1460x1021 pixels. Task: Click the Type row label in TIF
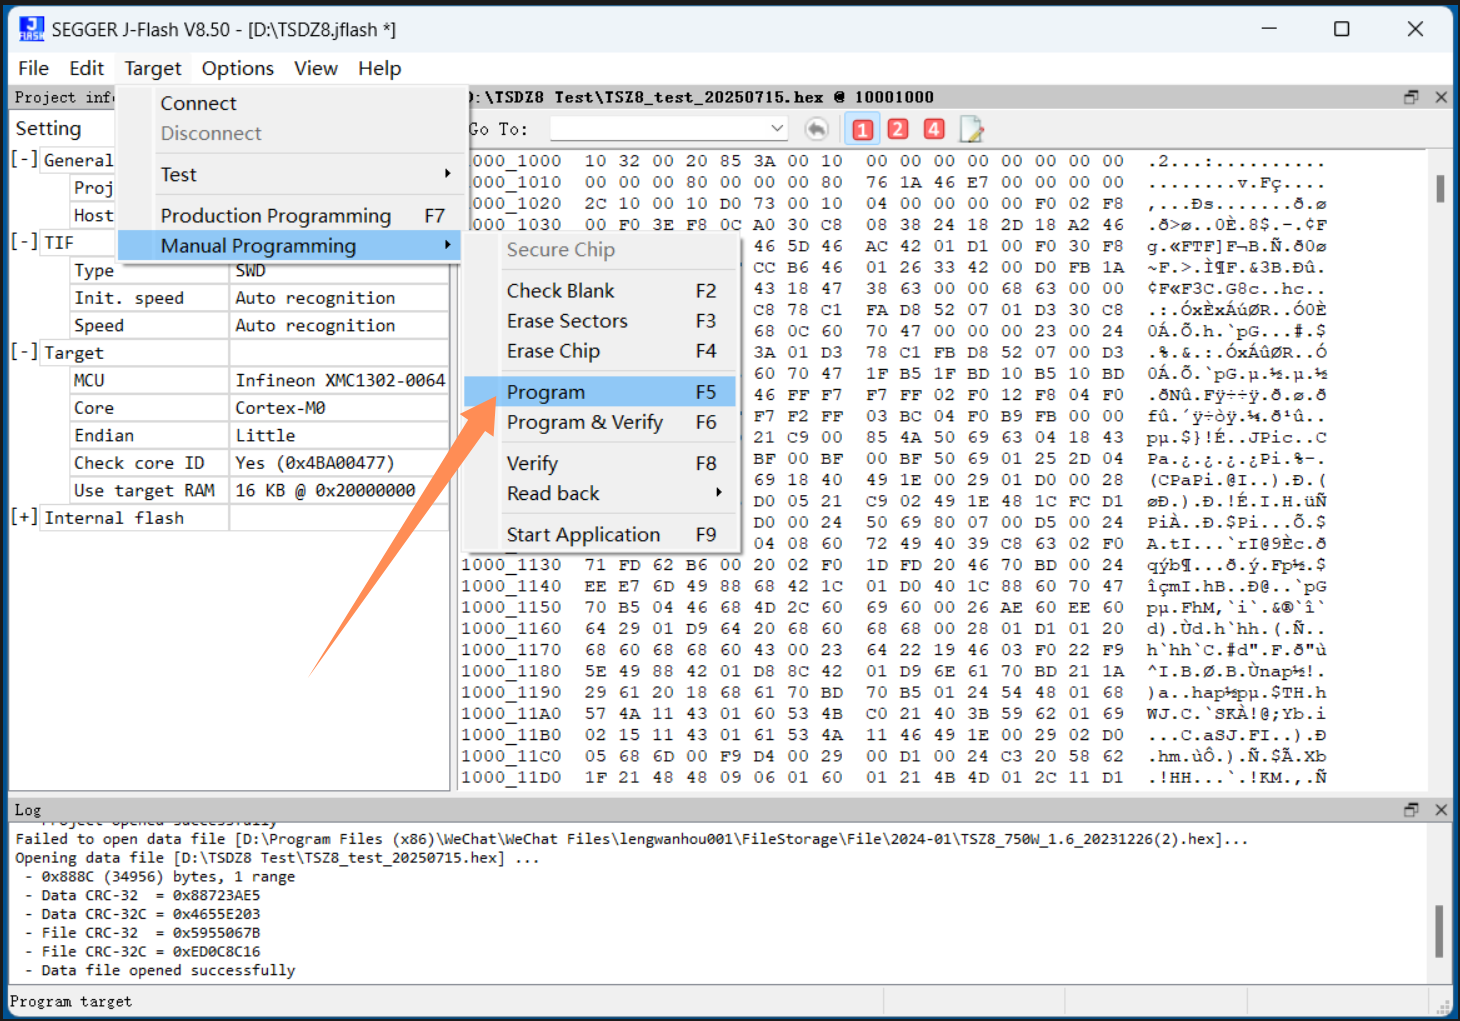point(94,270)
